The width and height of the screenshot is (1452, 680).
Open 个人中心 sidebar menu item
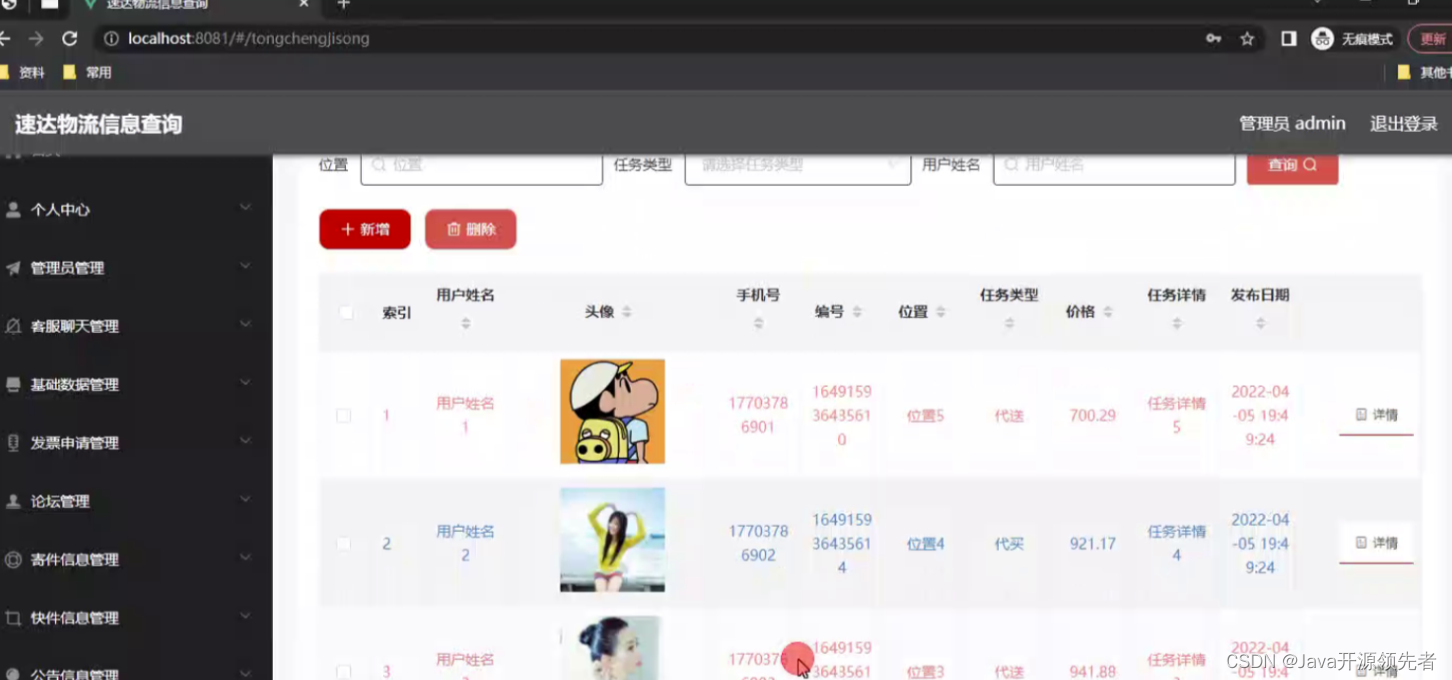click(x=136, y=210)
